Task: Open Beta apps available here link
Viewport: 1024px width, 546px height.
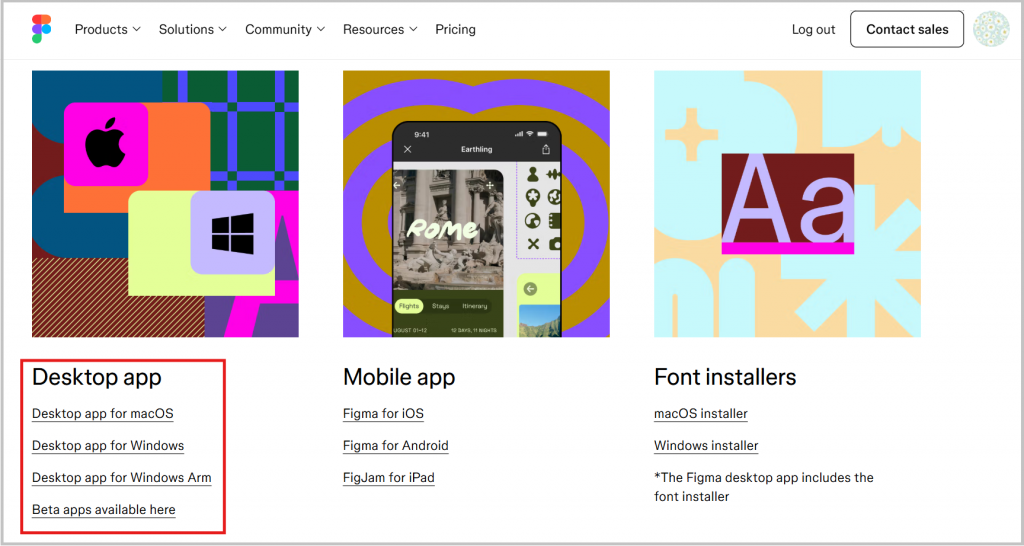Action: tap(104, 509)
